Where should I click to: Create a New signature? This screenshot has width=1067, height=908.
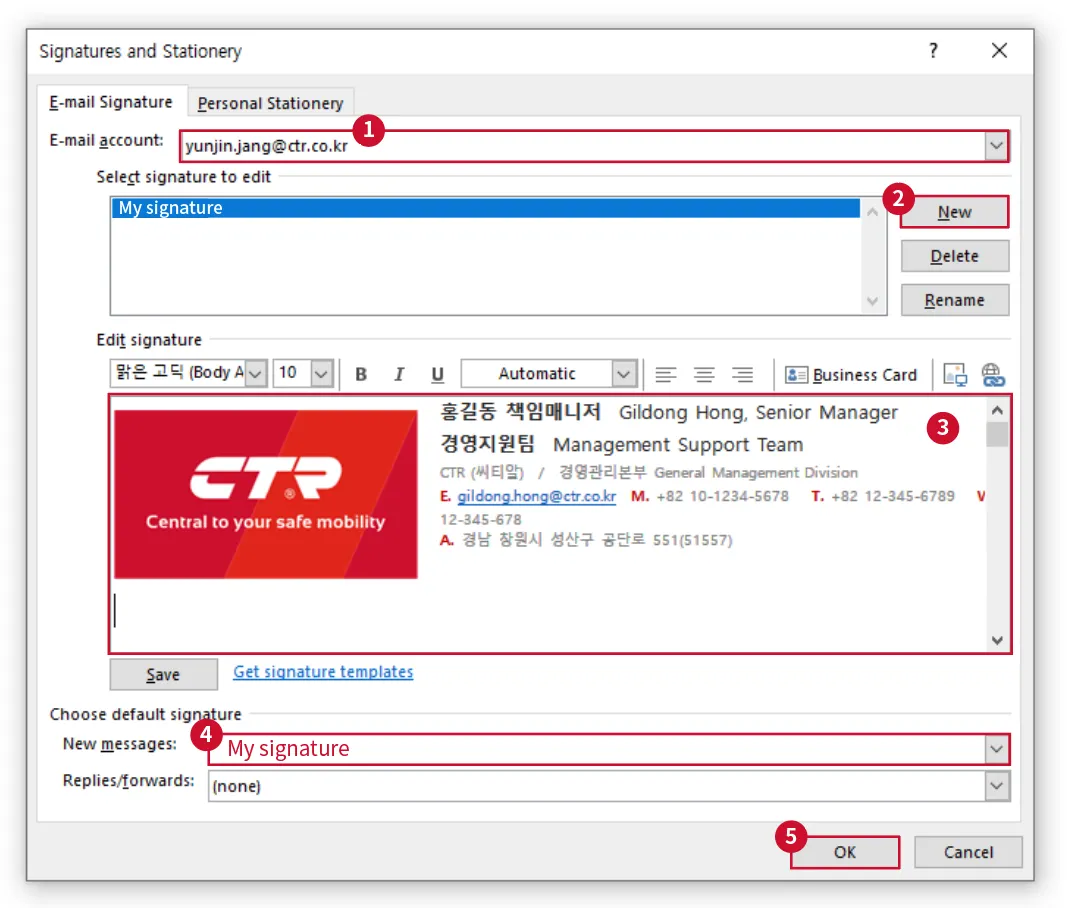[954, 212]
